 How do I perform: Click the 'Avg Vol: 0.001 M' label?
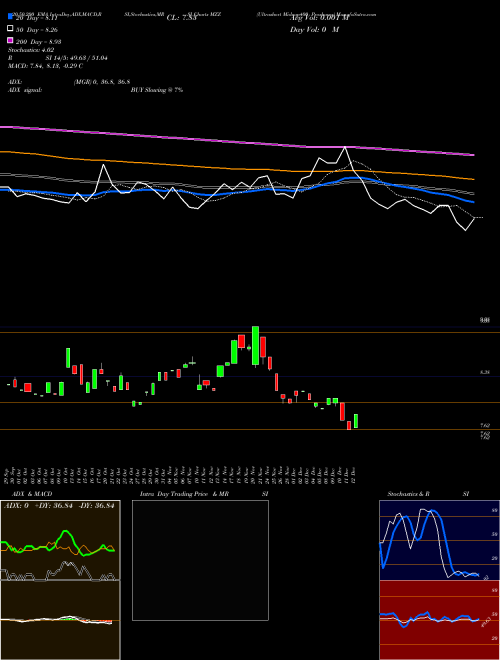coord(319,18)
